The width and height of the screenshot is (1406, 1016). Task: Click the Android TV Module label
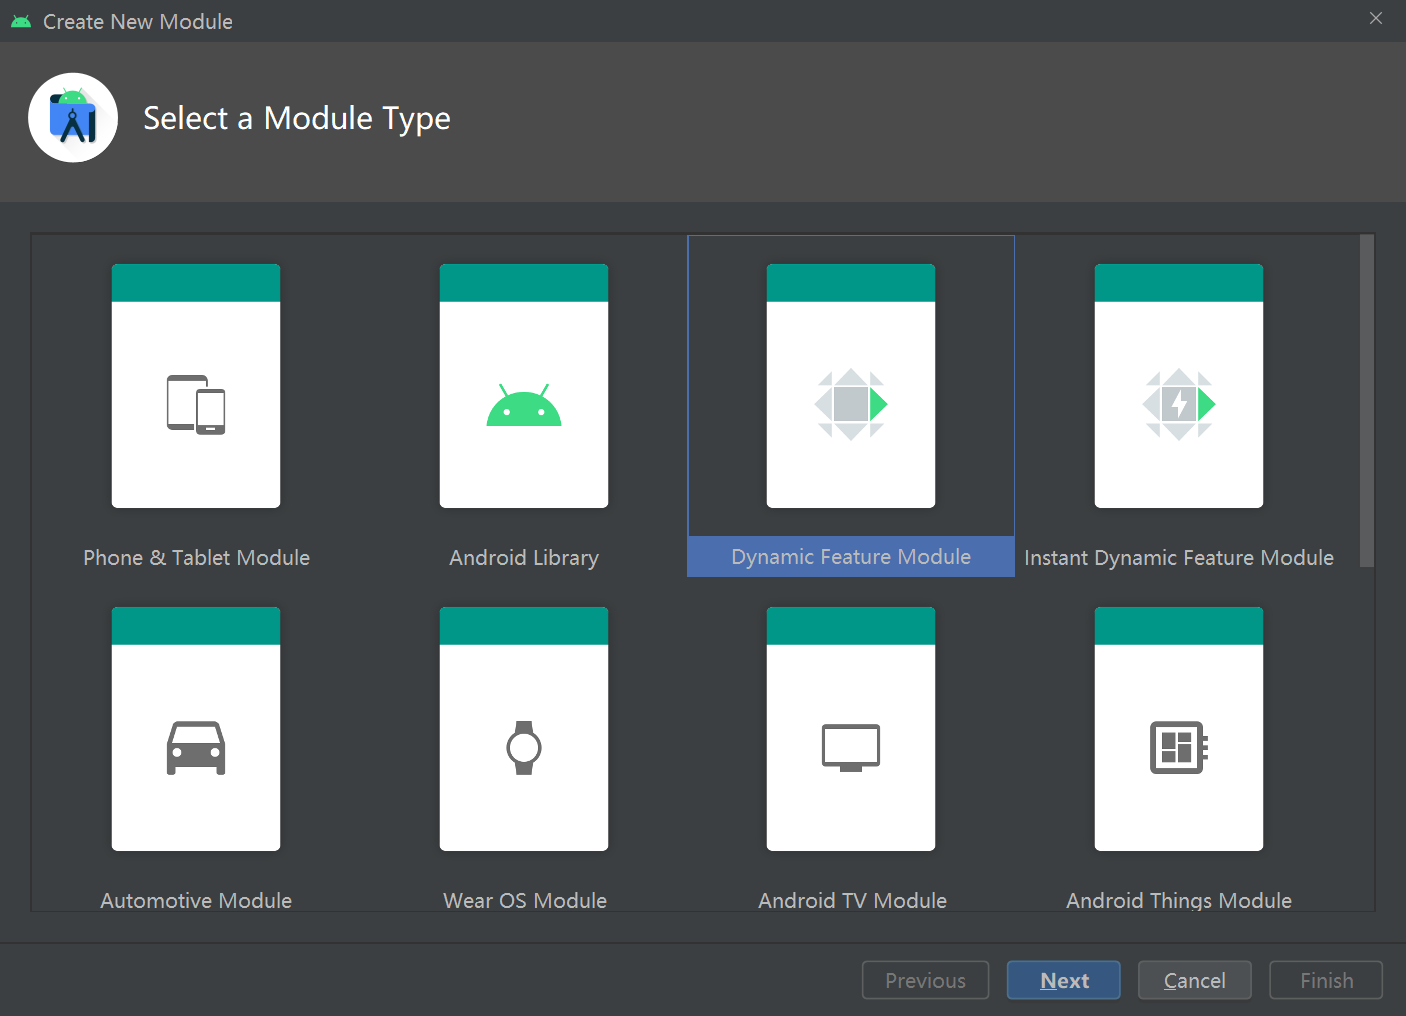pos(852,900)
